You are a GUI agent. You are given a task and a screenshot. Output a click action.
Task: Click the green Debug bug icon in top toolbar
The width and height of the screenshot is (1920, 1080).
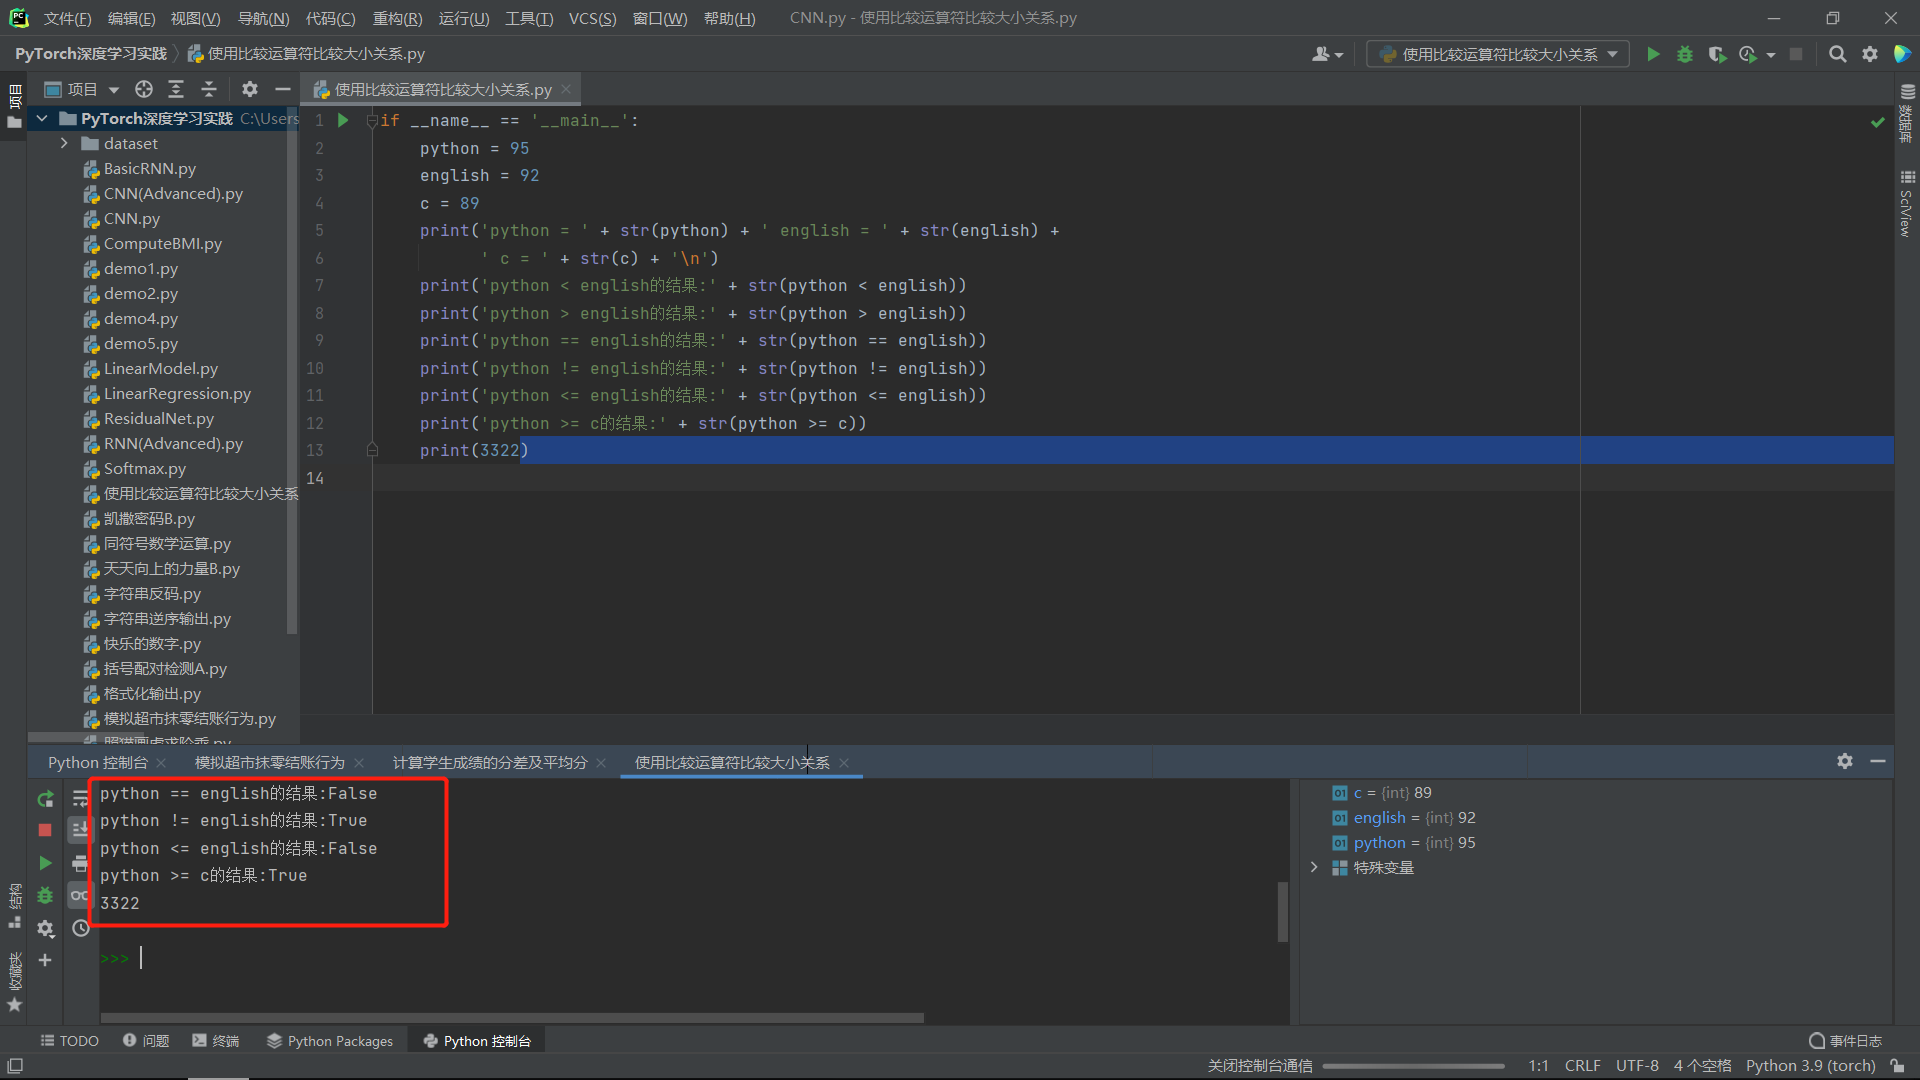click(x=1685, y=54)
